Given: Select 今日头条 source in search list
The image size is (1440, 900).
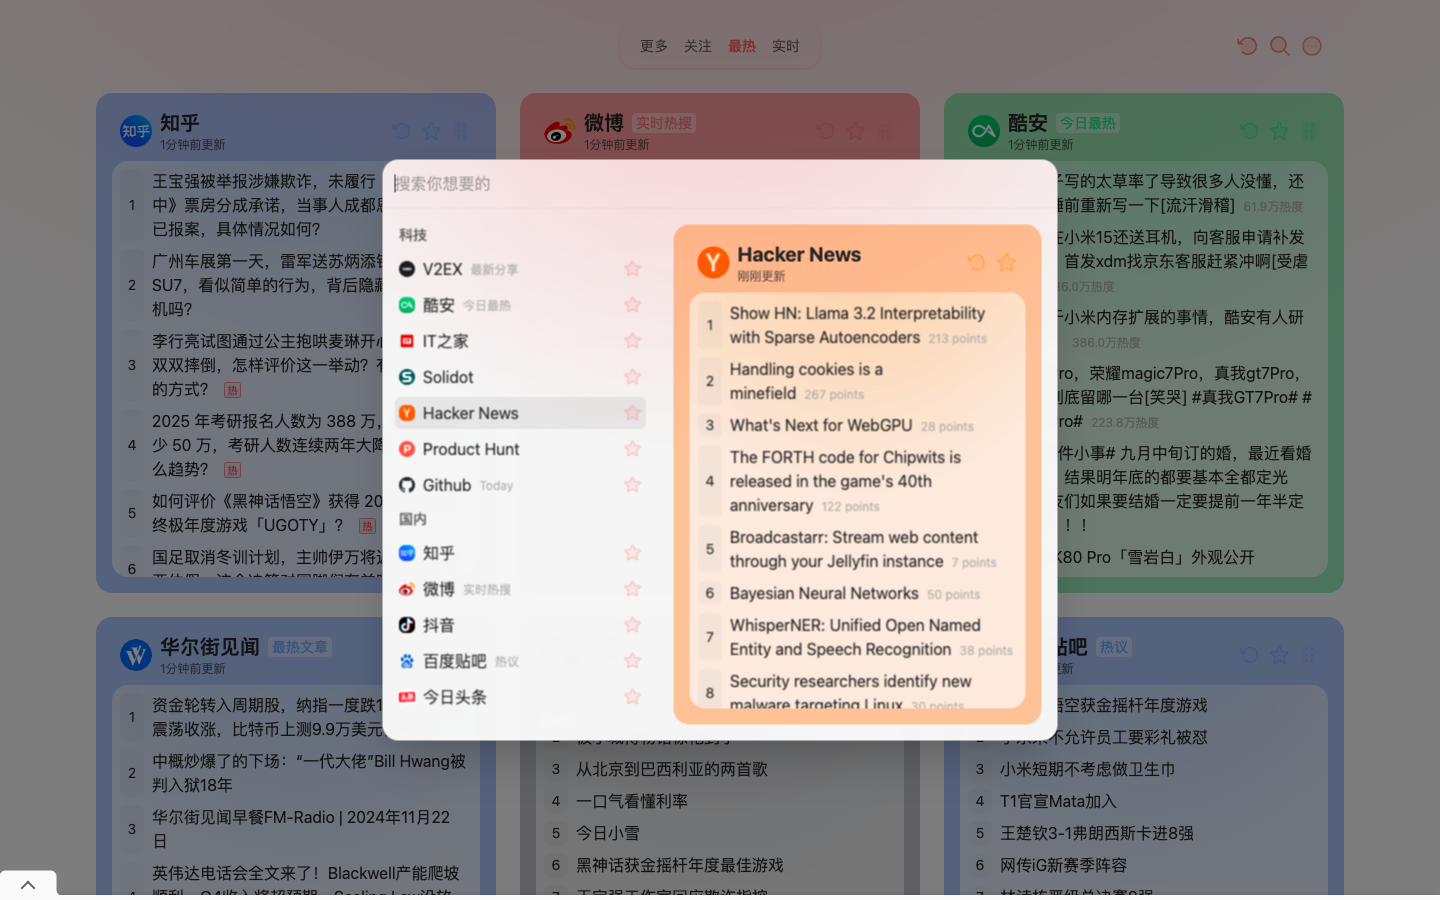Looking at the screenshot, I should tap(520, 697).
